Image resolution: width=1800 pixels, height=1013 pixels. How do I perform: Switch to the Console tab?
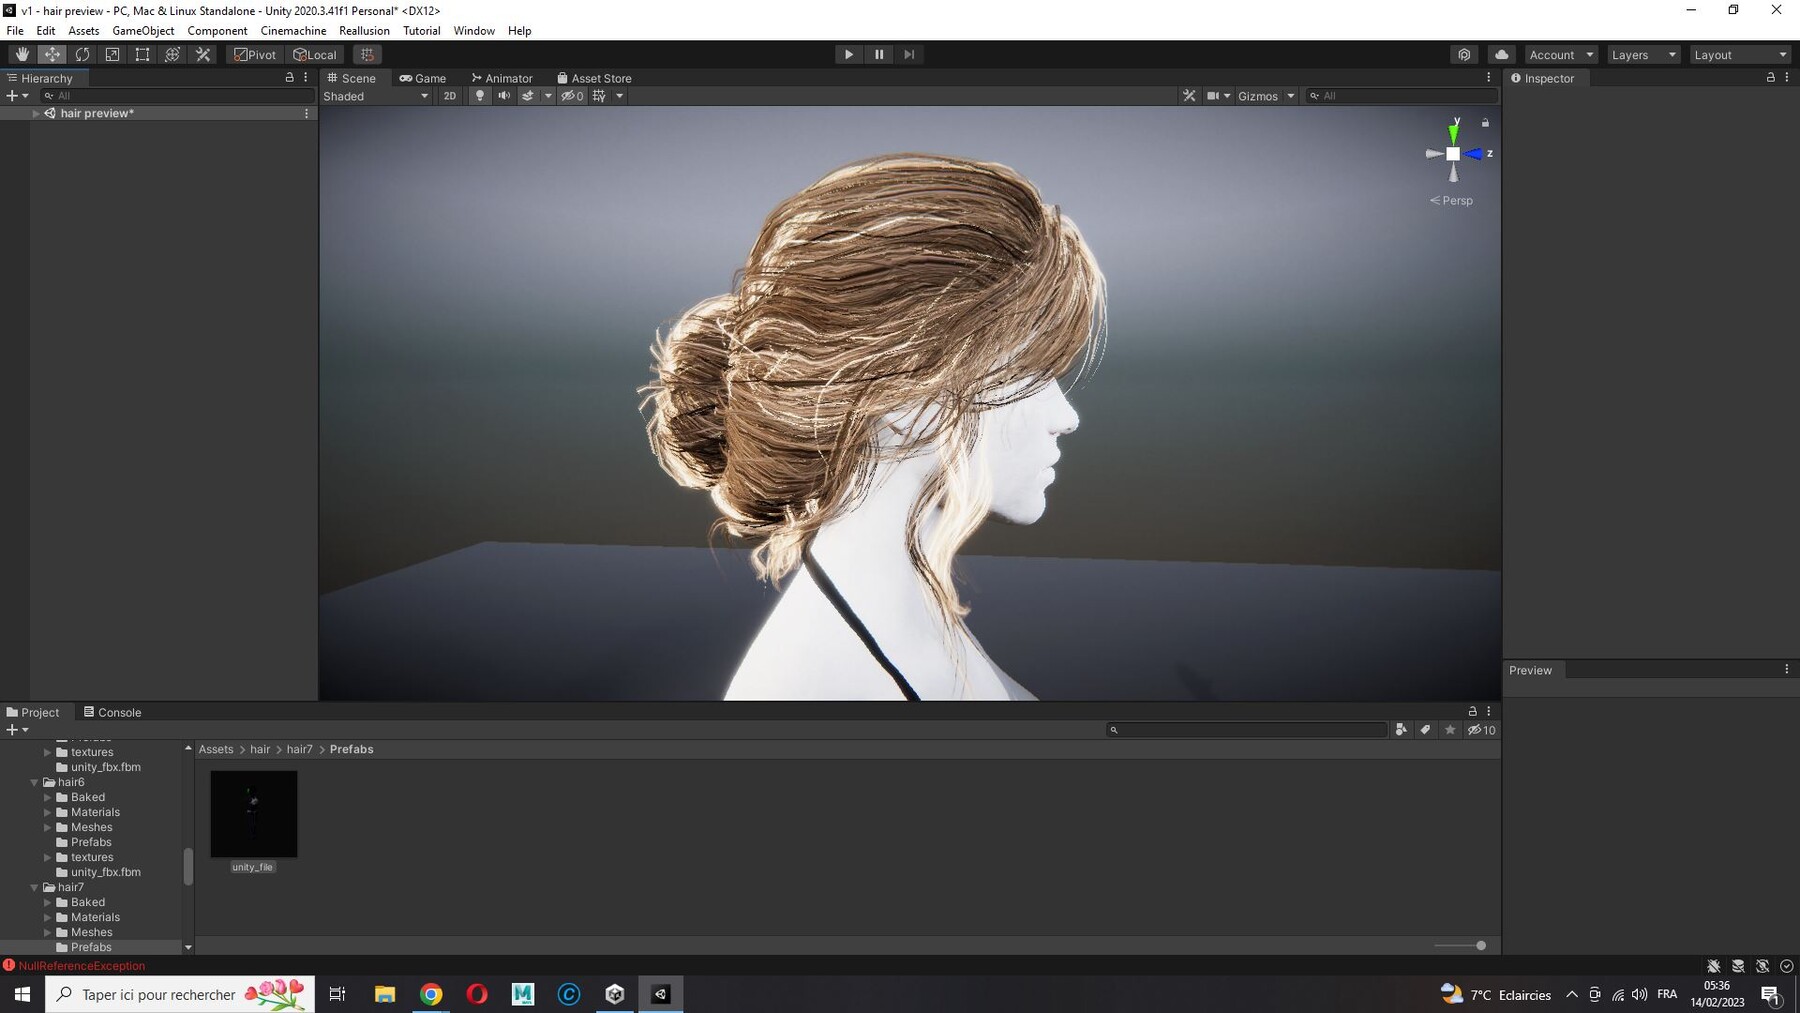pyautogui.click(x=112, y=712)
